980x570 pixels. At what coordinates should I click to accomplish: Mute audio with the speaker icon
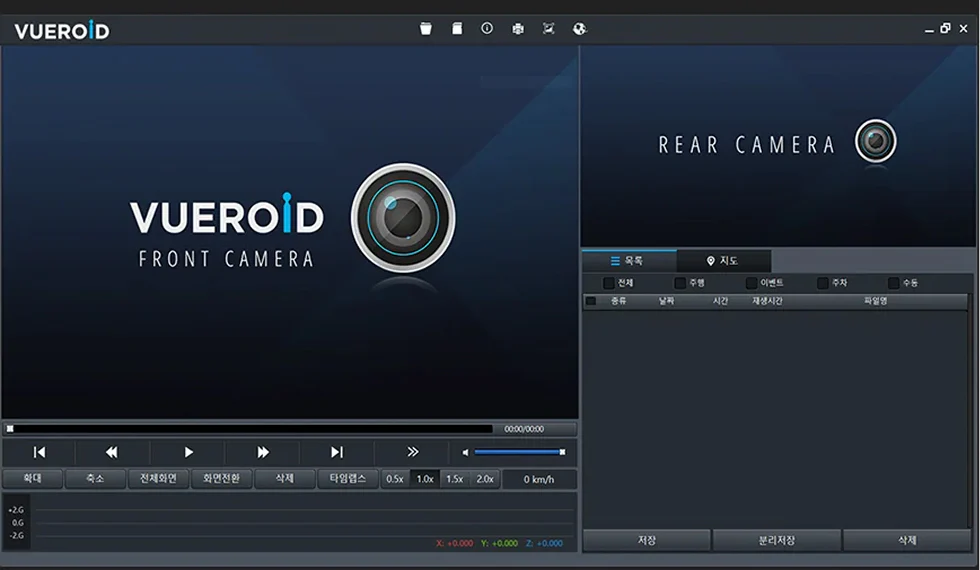pos(465,452)
